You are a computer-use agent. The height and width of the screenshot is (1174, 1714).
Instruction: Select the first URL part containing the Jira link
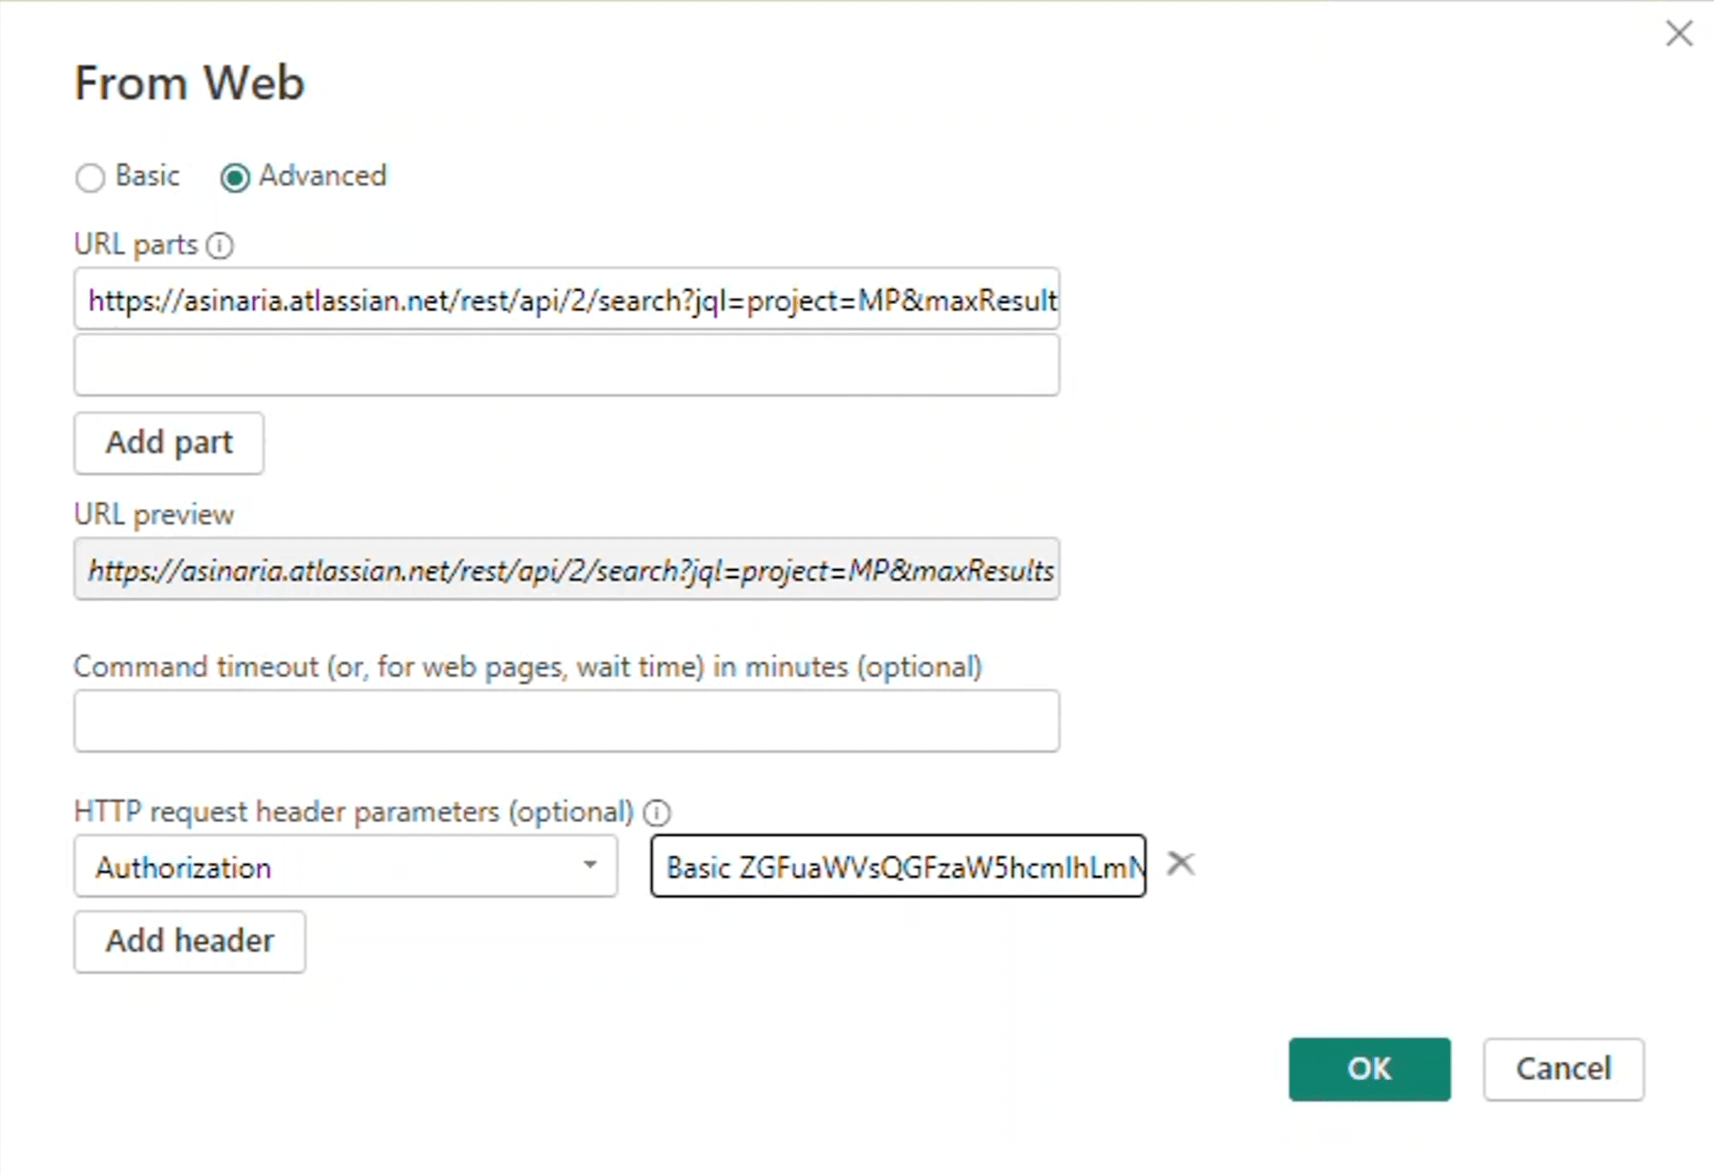point(566,299)
